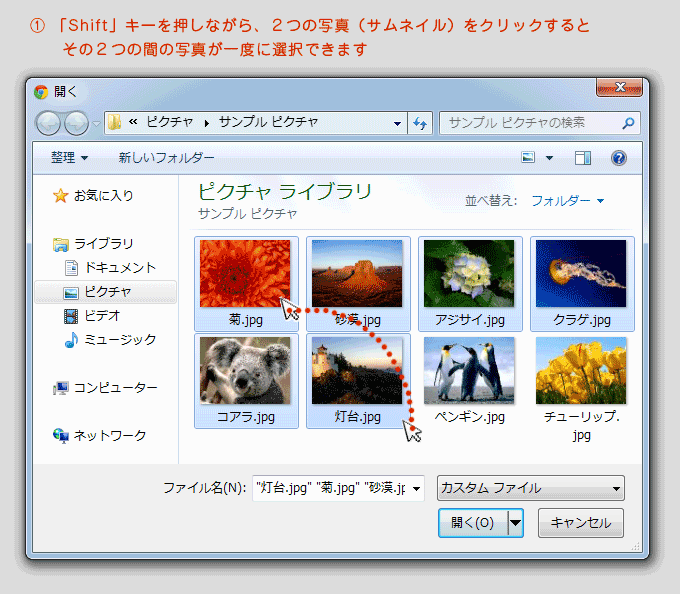Image resolution: width=680 pixels, height=594 pixels.
Task: Select the ペンギン.jpg thumbnail
Action: point(470,381)
